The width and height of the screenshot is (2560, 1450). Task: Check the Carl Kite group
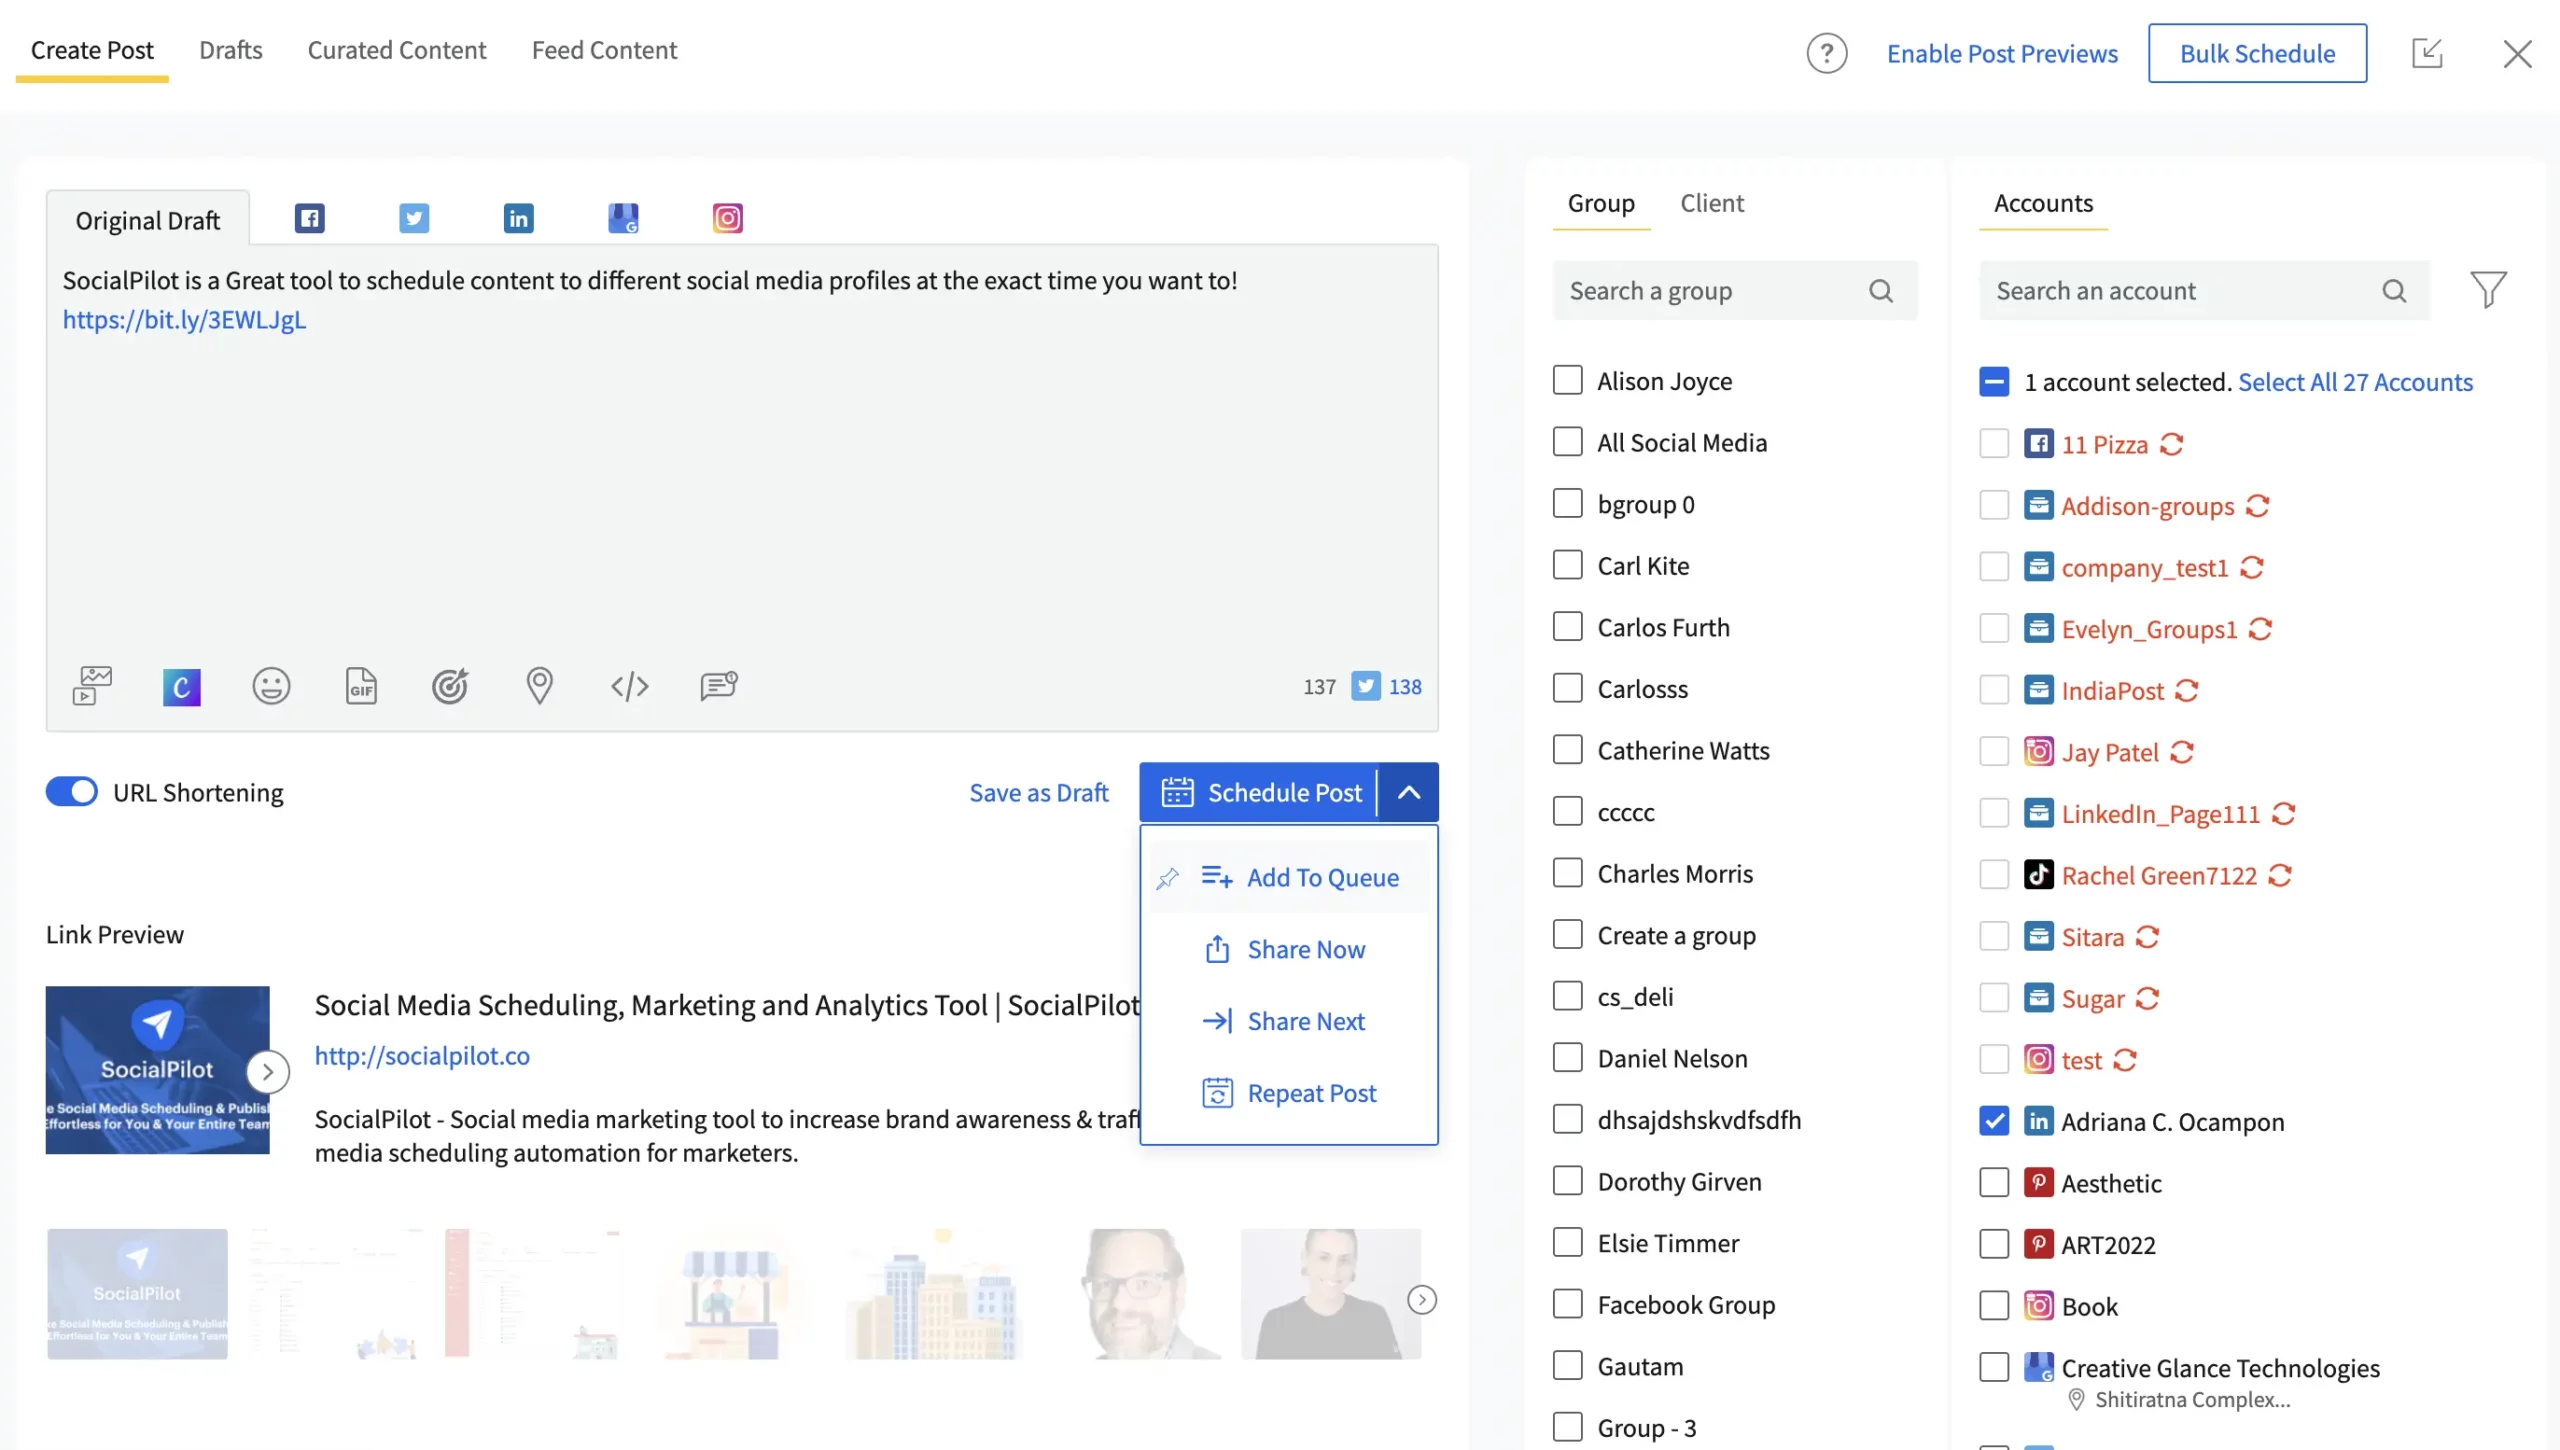(1567, 565)
